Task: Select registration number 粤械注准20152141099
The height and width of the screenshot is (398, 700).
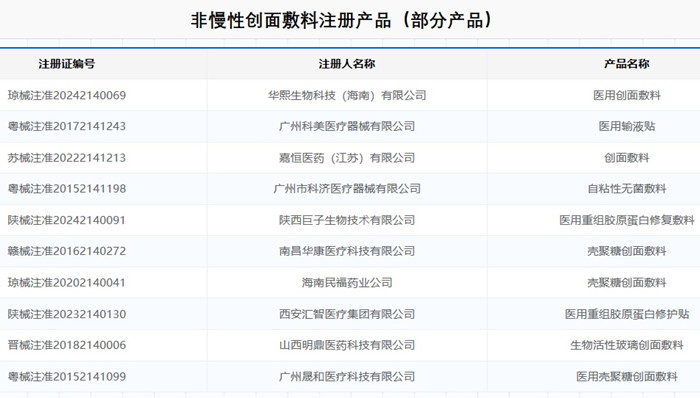Action: (x=67, y=376)
